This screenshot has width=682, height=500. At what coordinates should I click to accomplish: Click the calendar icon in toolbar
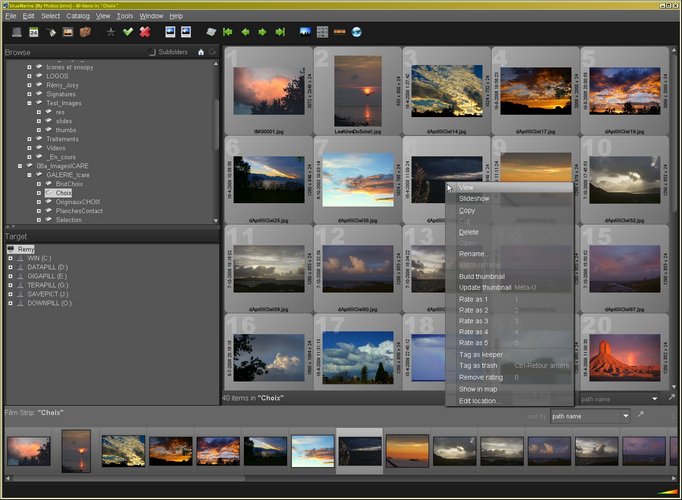[x=32, y=32]
